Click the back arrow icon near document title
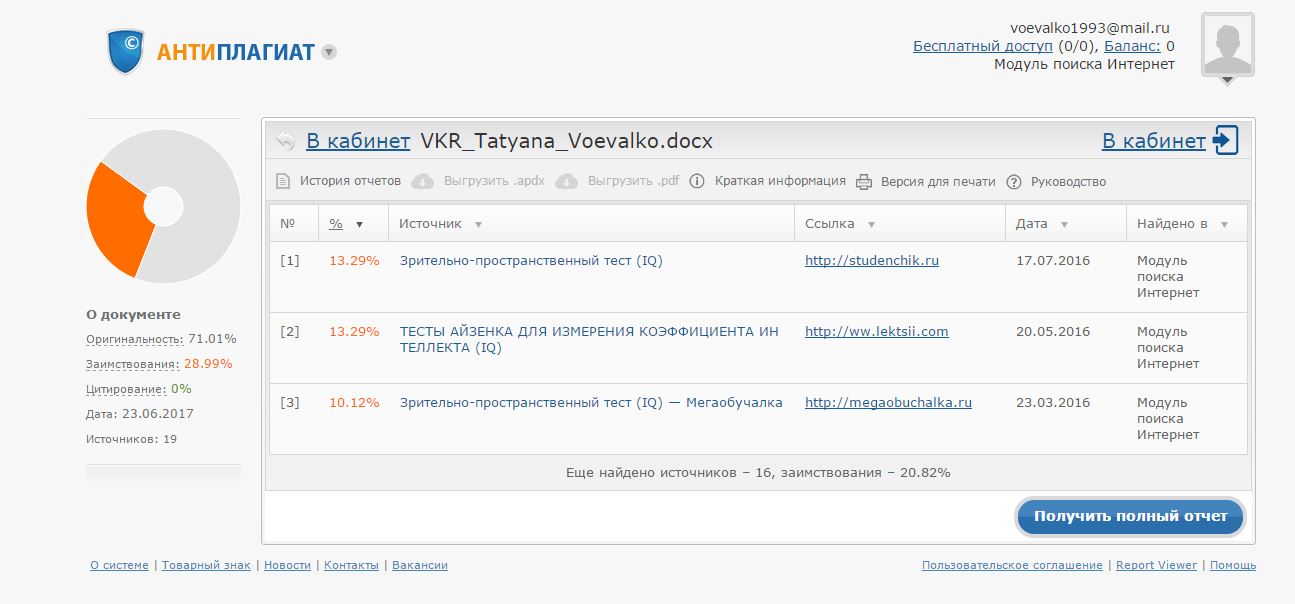 point(286,141)
